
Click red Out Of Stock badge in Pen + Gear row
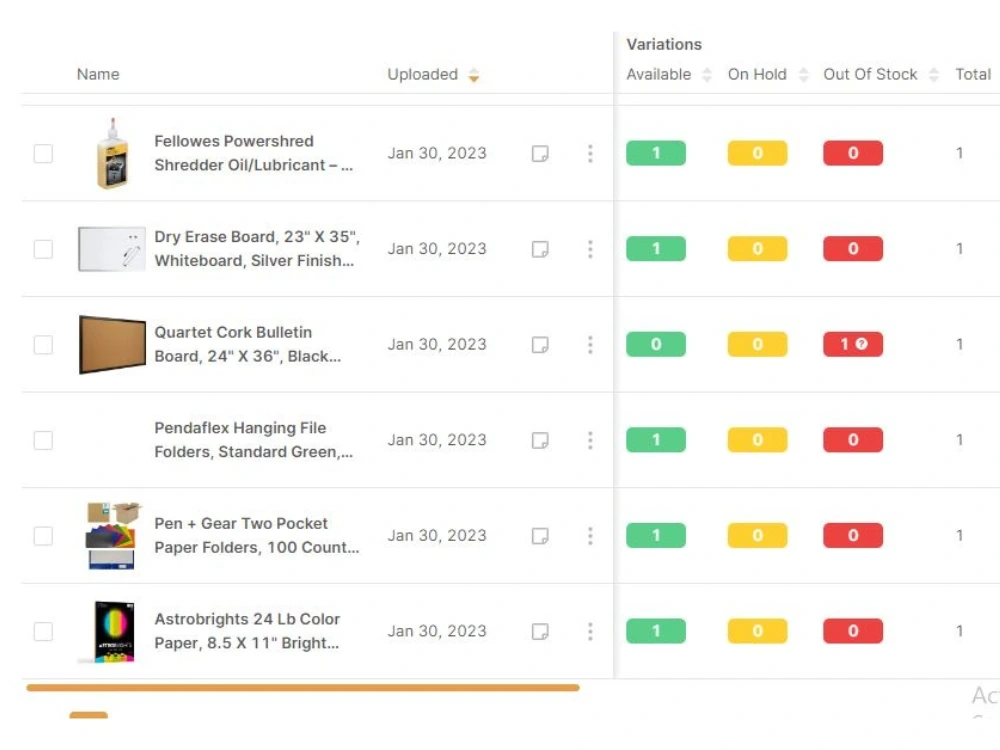click(x=853, y=536)
